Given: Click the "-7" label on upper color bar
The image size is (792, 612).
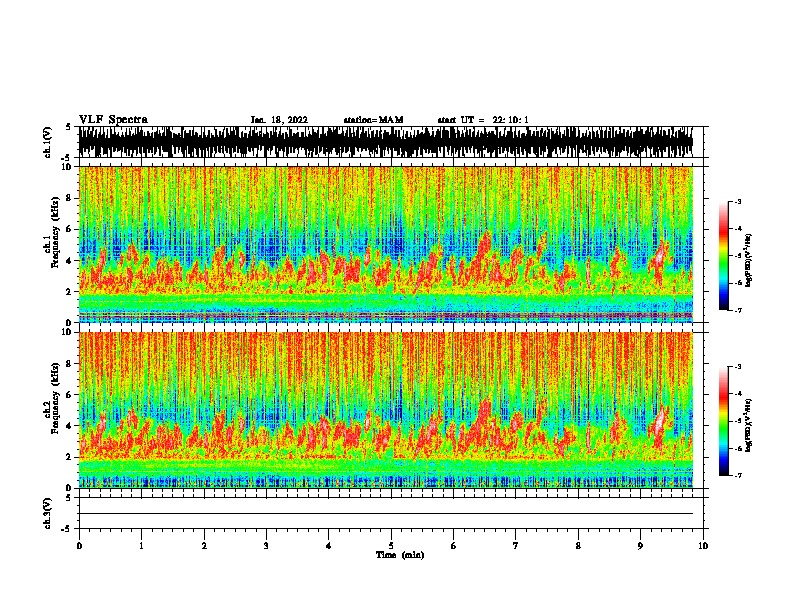Looking at the screenshot, I should pos(737,310).
